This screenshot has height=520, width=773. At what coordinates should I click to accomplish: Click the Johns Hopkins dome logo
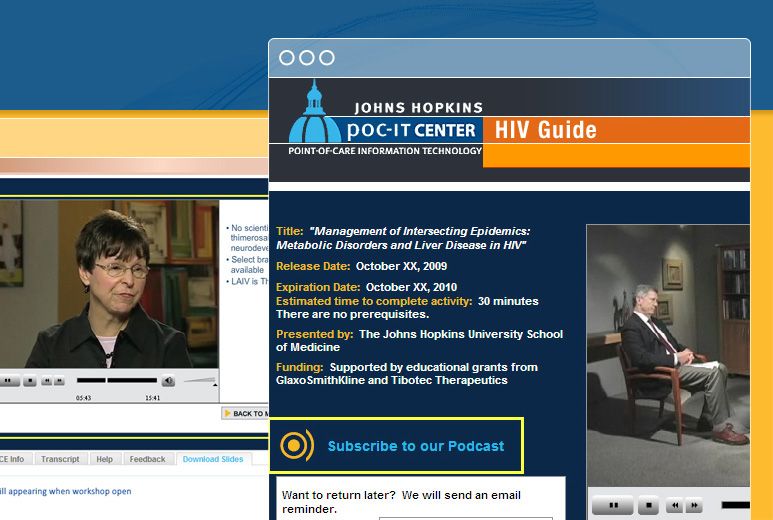click(315, 112)
